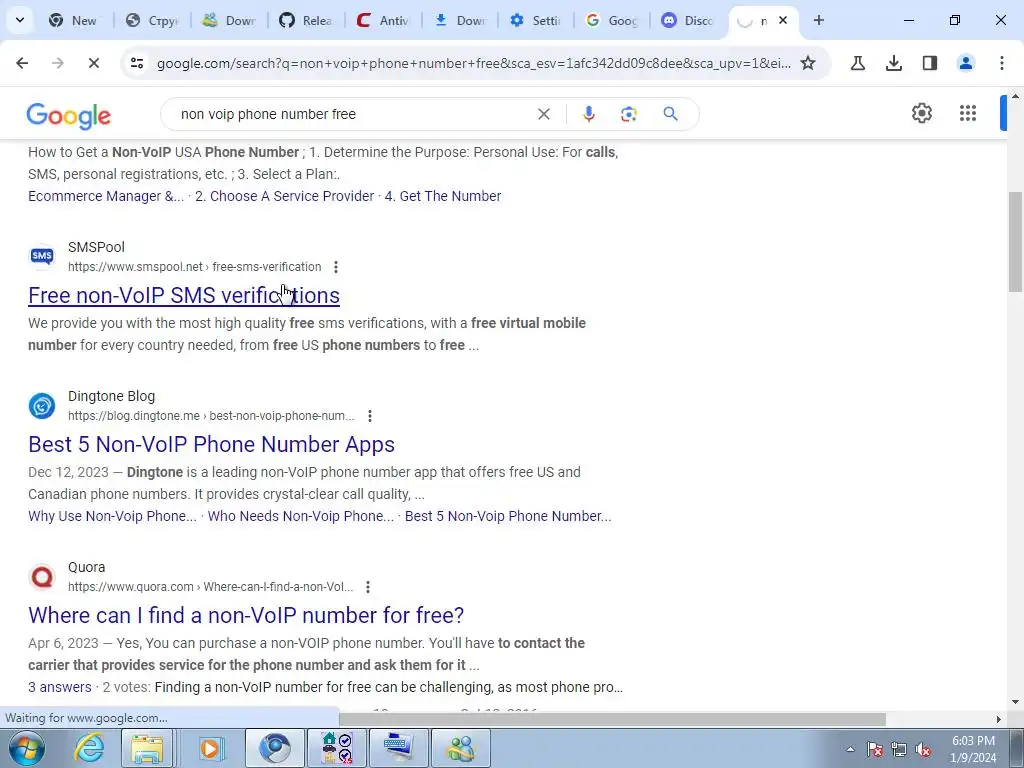Show hidden system tray icons arrow
Viewport: 1024px width, 768px height.
pos(850,749)
